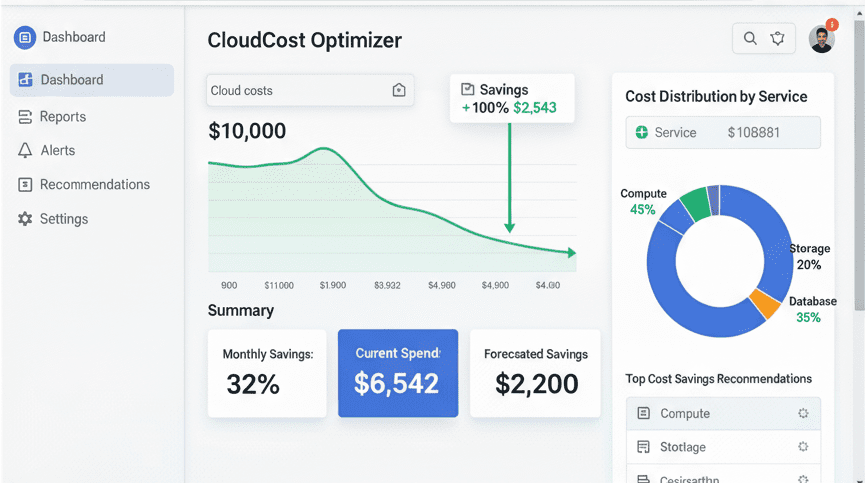865x483 pixels.
Task: Click the Current Spend card
Action: tap(398, 373)
